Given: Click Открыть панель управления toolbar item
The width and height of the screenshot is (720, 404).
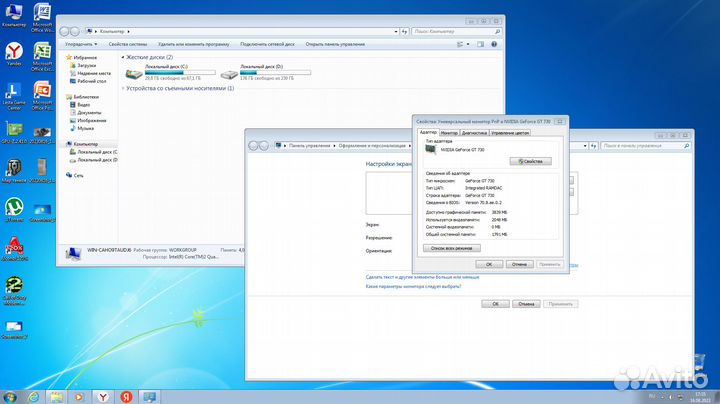Looking at the screenshot, I should click(335, 45).
